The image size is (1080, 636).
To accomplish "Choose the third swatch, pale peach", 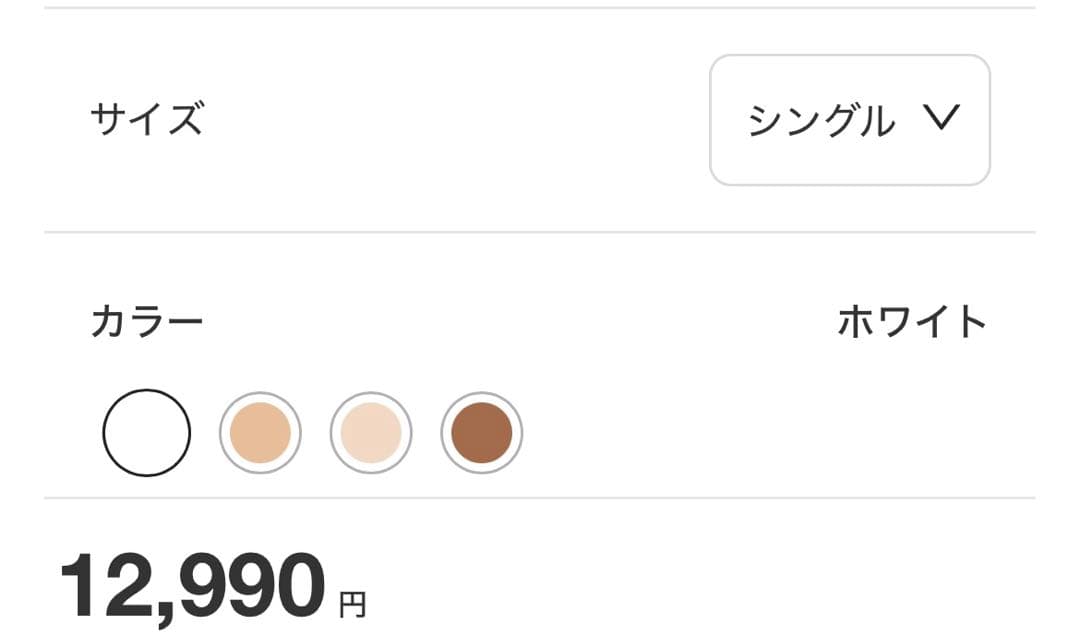I will point(371,432).
